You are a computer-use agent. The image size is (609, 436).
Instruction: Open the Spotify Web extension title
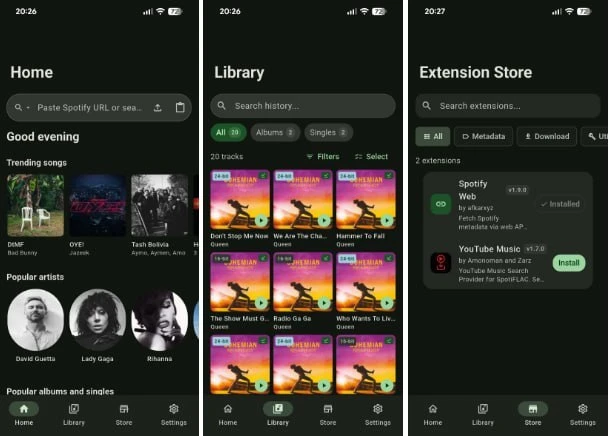[x=473, y=190]
